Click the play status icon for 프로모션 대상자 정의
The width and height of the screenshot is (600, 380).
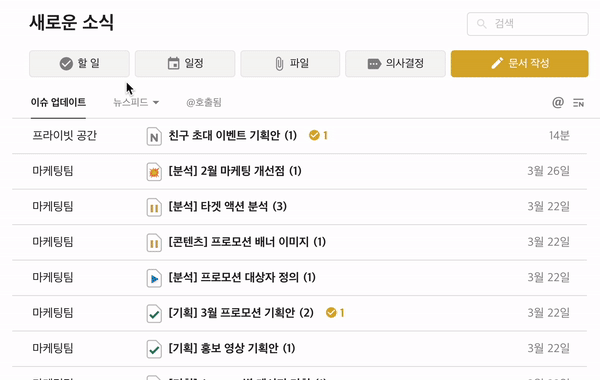click(x=154, y=278)
